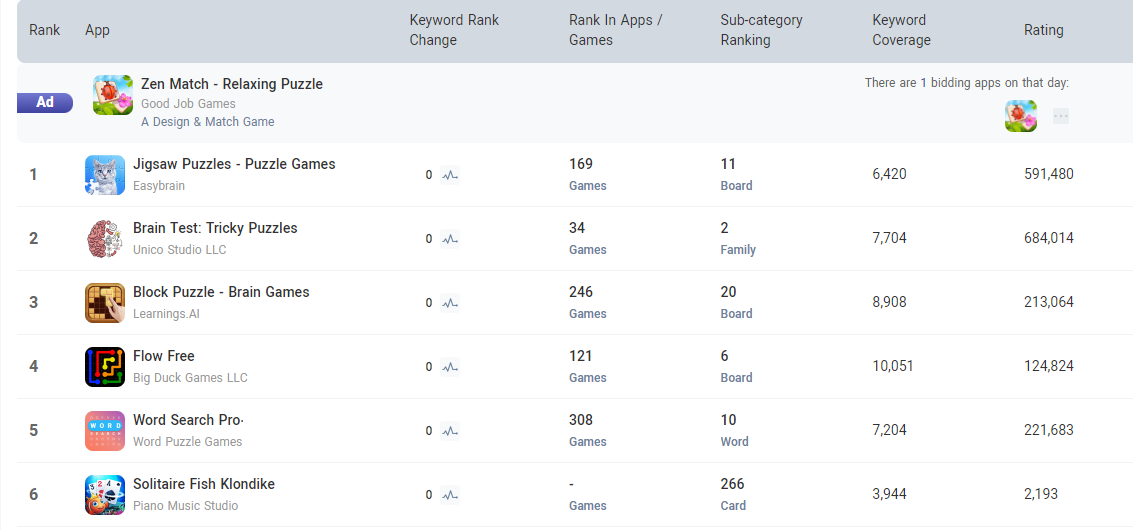
Task: Open rank trend chart for Jigsaw Puzzles
Action: pos(450,175)
